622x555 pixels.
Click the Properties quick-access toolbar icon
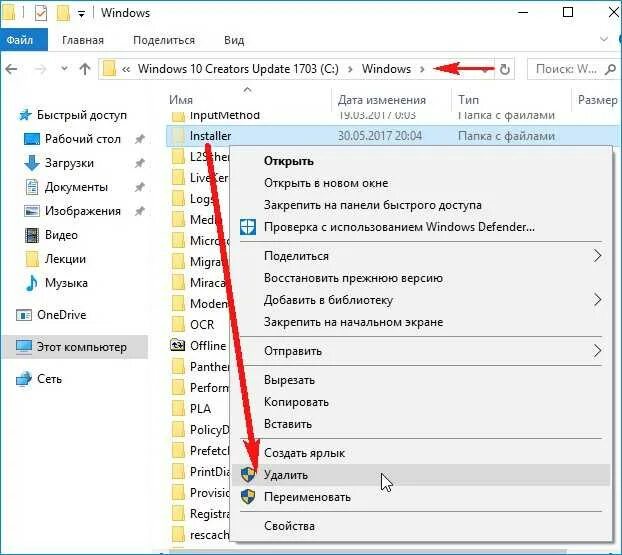(40, 13)
